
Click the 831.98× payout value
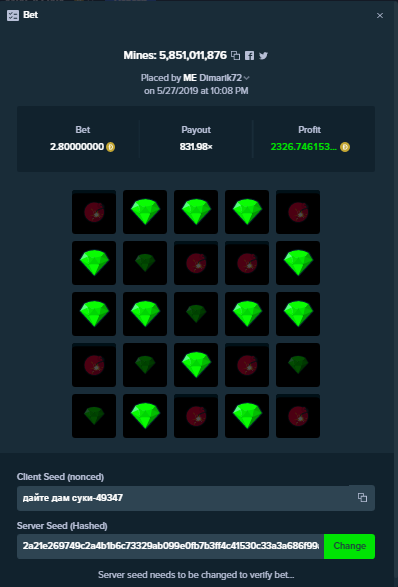tap(196, 147)
